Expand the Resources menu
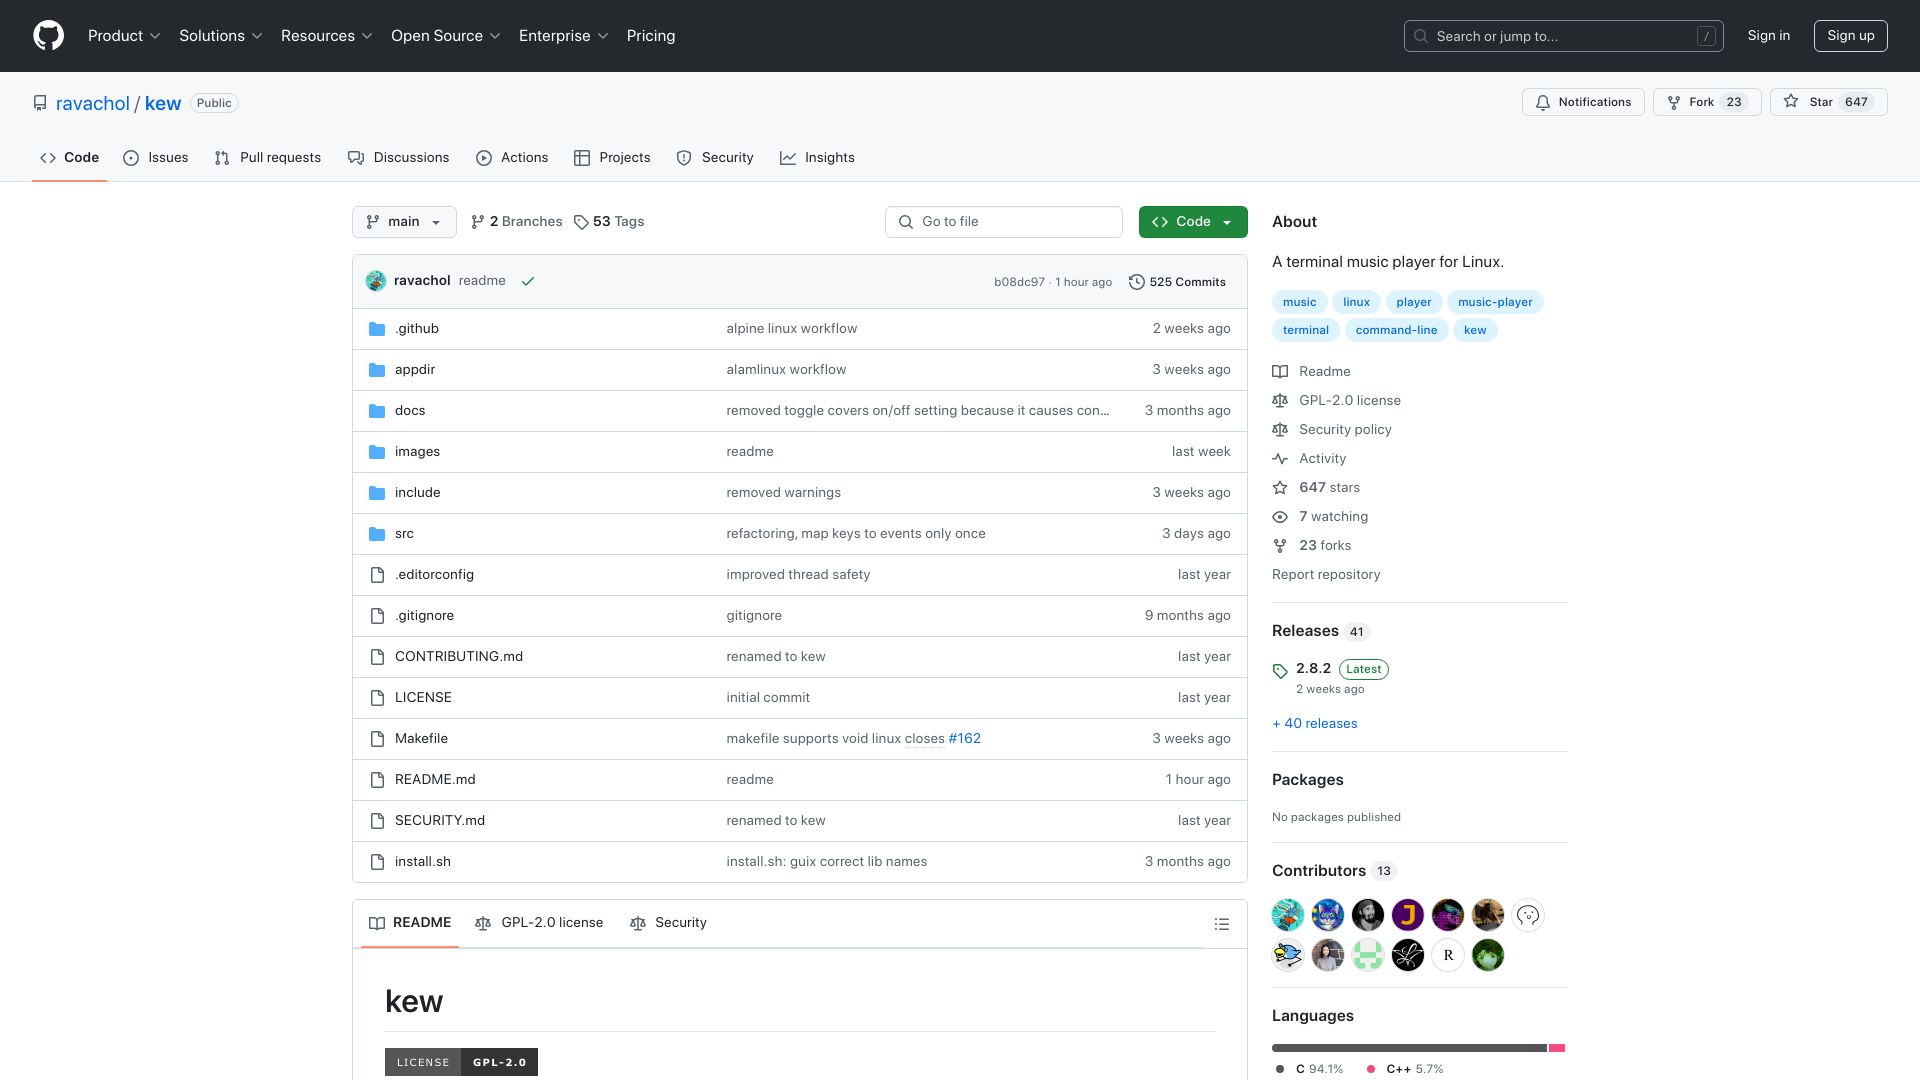 [327, 36]
